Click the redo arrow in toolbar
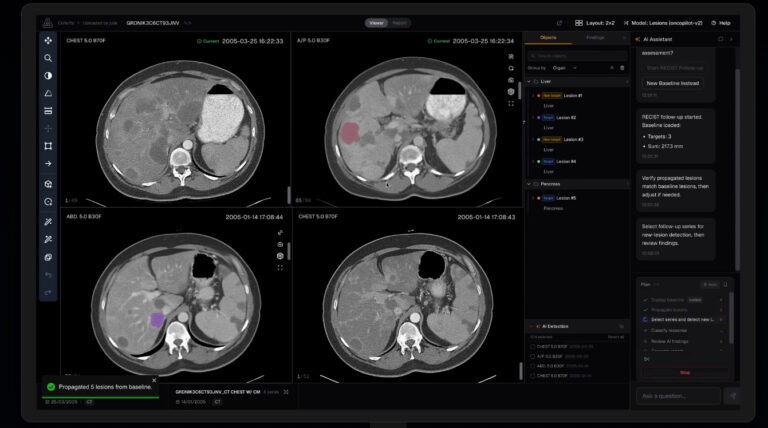 pos(48,293)
